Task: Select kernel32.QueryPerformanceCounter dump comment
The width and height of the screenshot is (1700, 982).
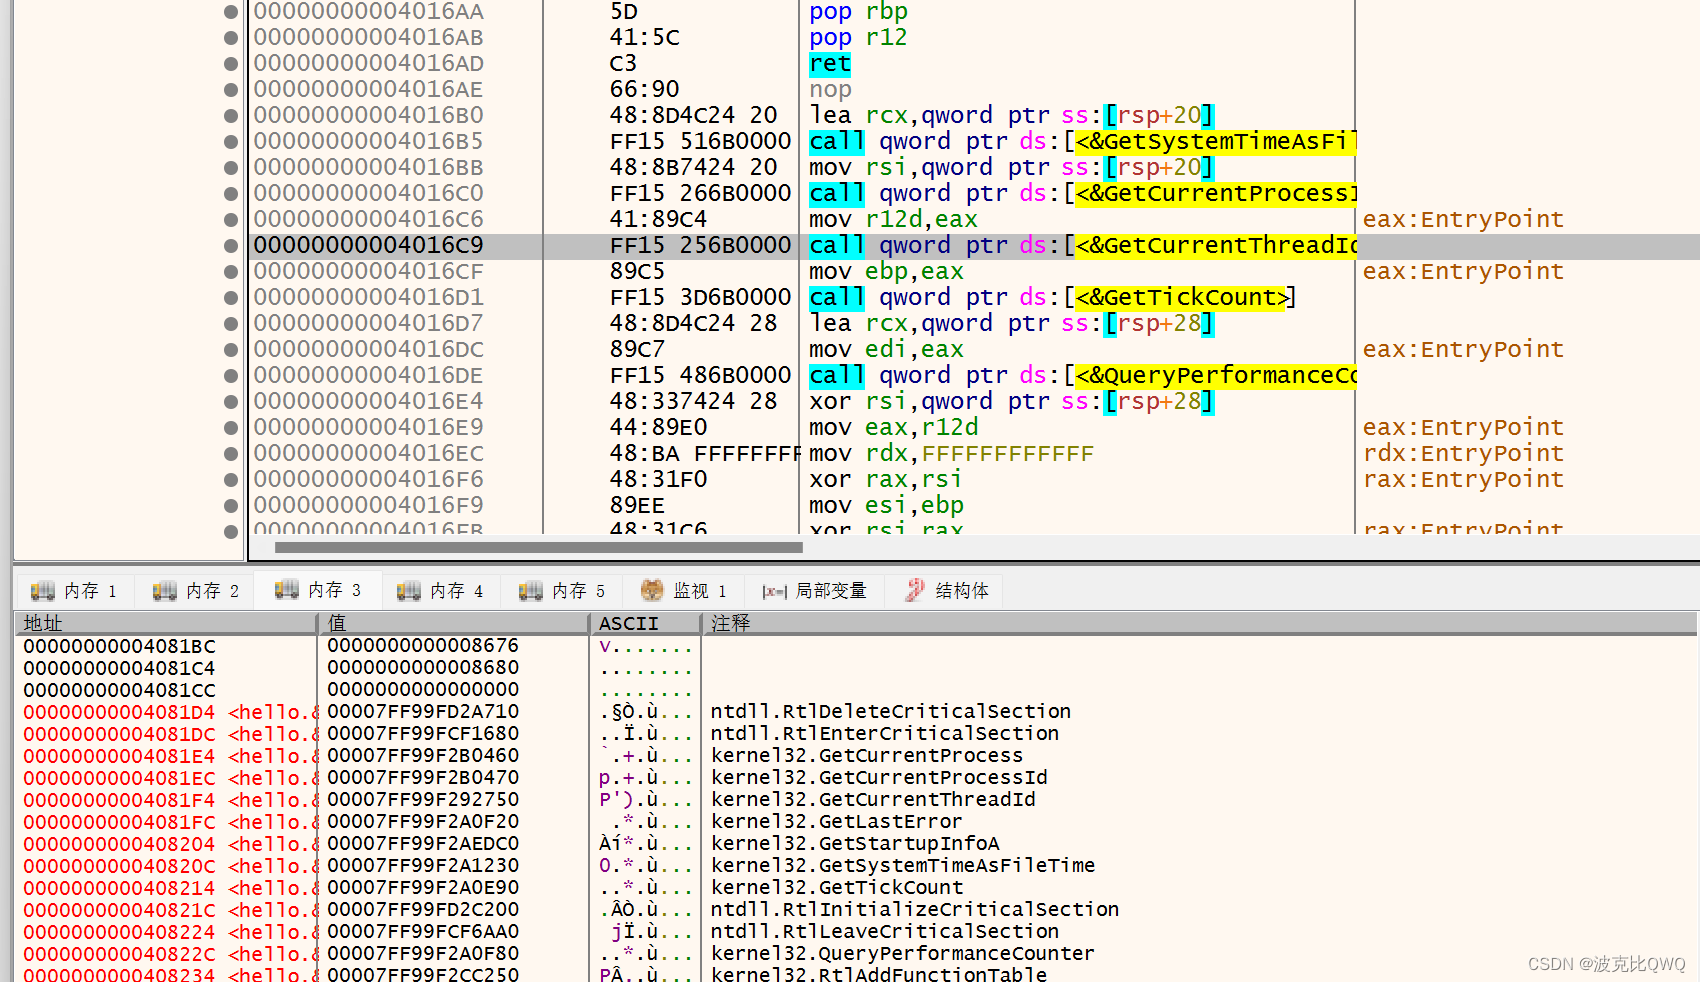Action: [902, 954]
